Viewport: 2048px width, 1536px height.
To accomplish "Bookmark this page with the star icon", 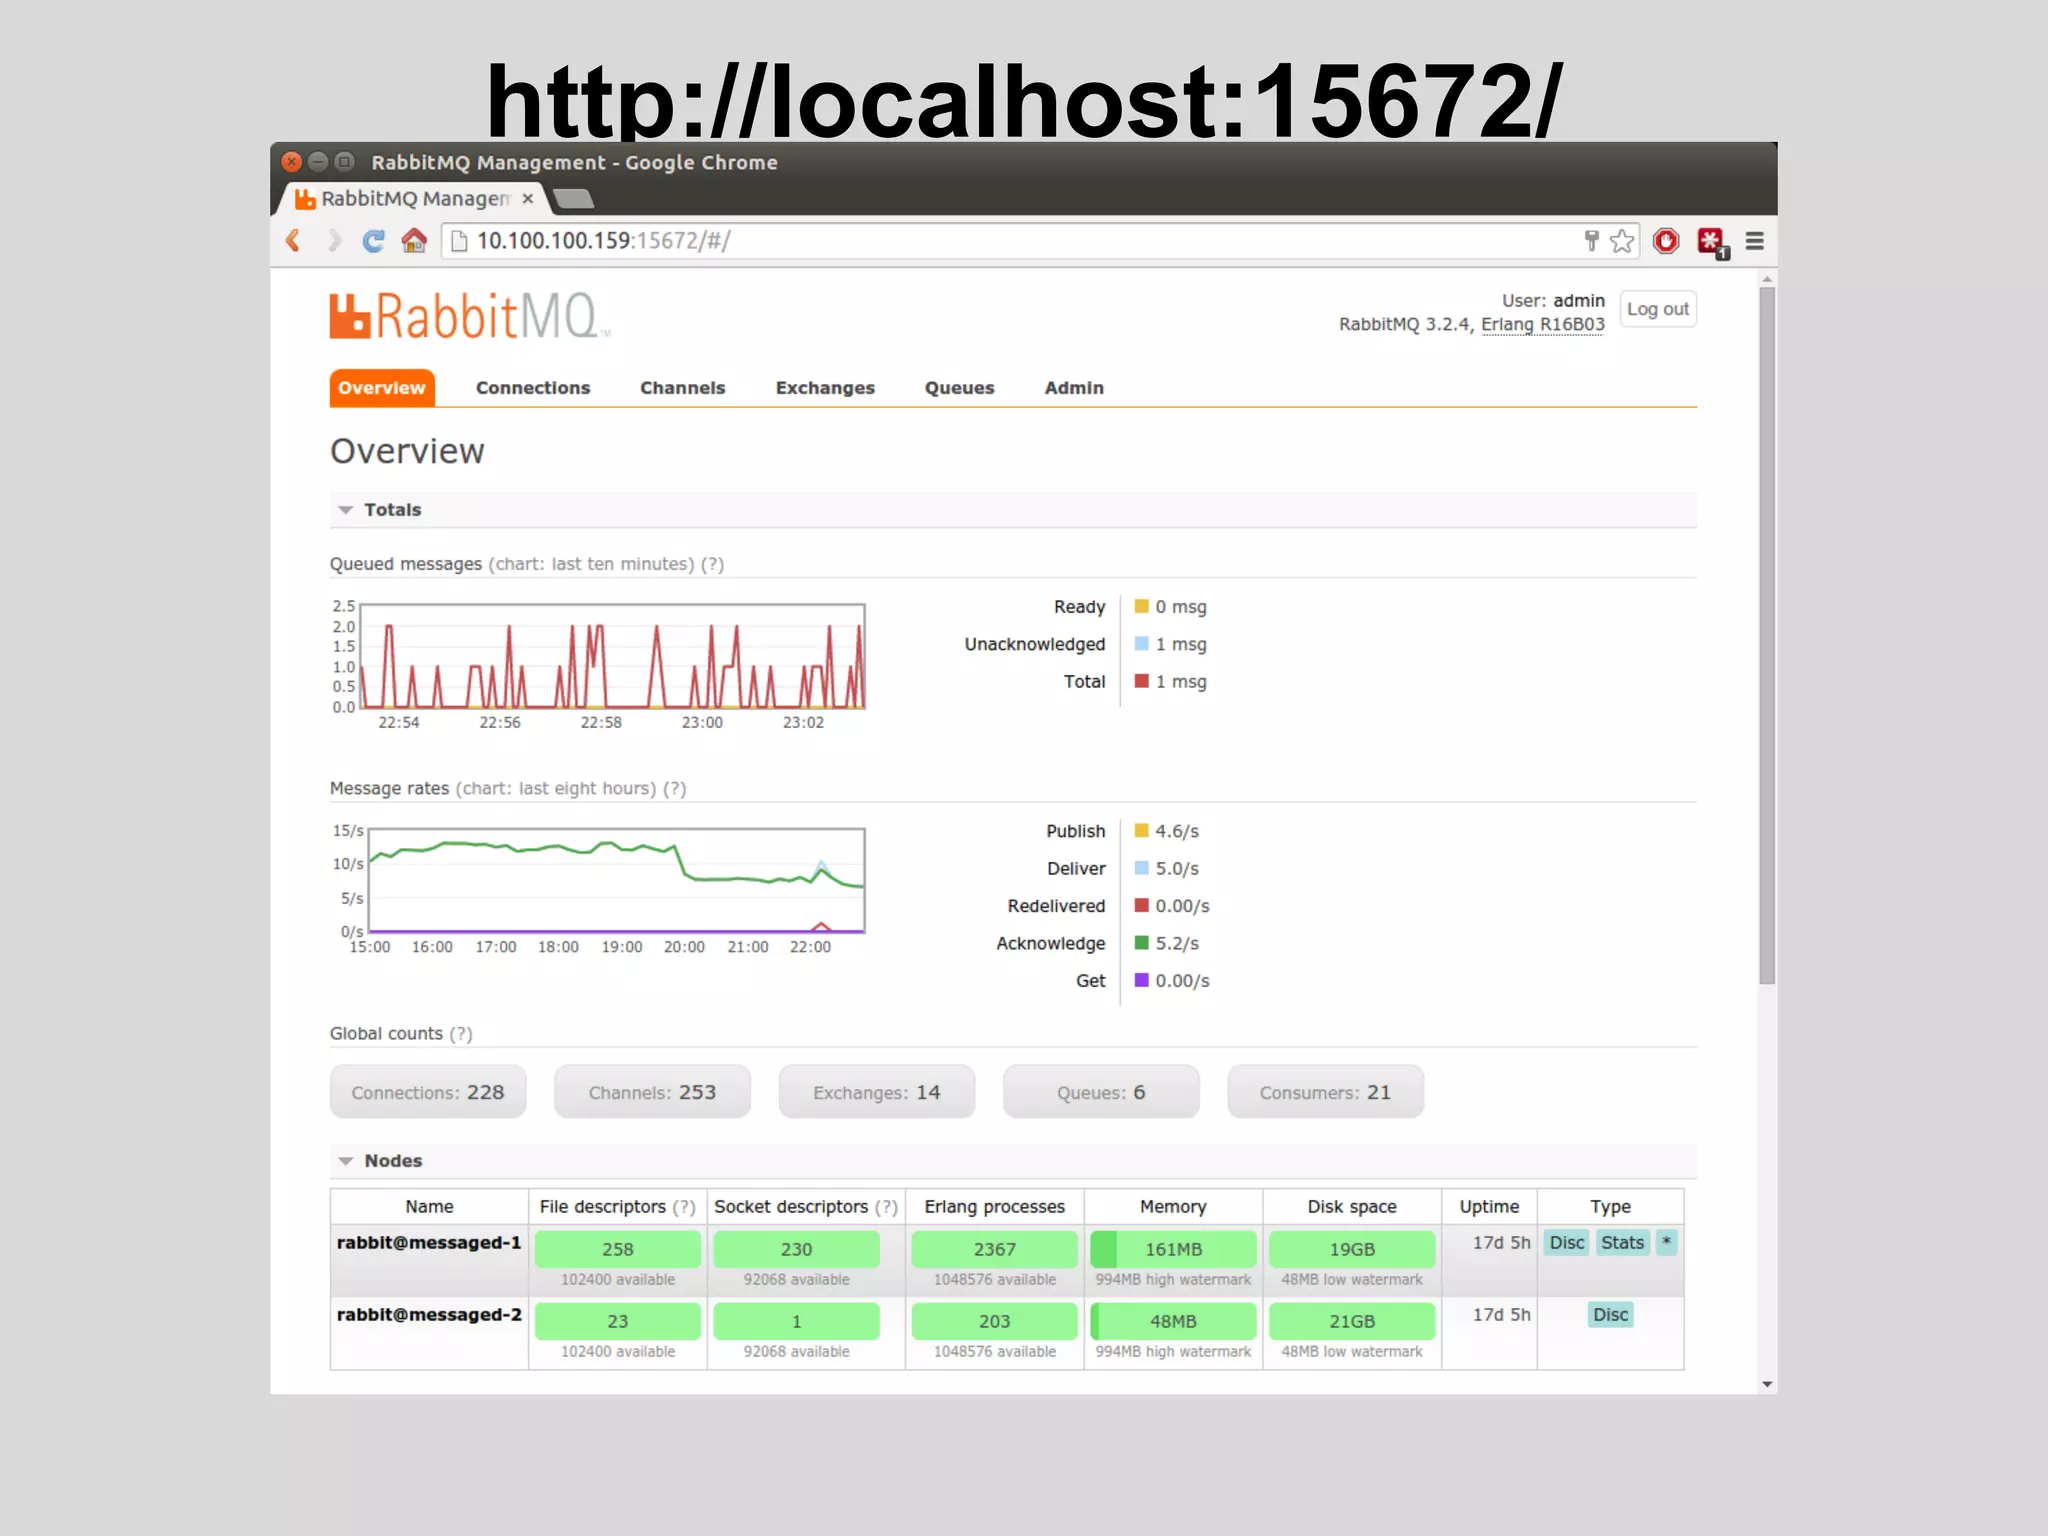I will coord(1622,241).
